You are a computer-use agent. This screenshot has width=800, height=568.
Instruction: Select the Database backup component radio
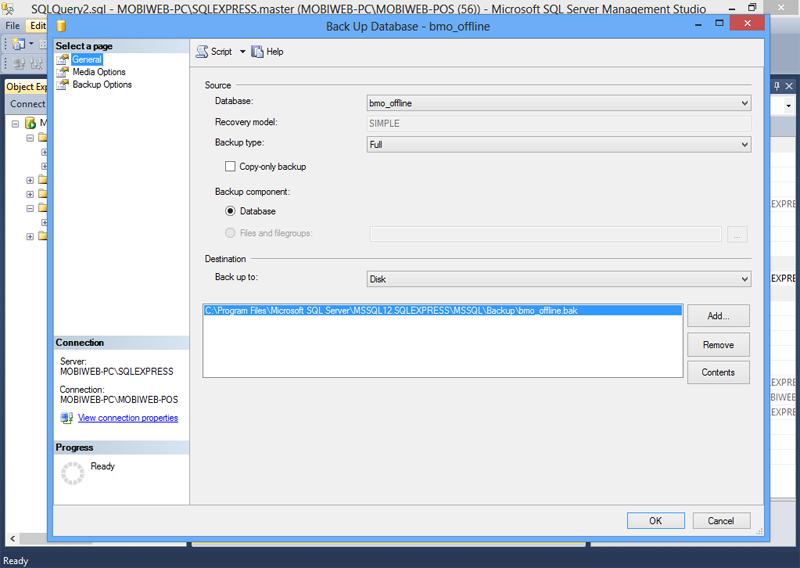click(231, 211)
